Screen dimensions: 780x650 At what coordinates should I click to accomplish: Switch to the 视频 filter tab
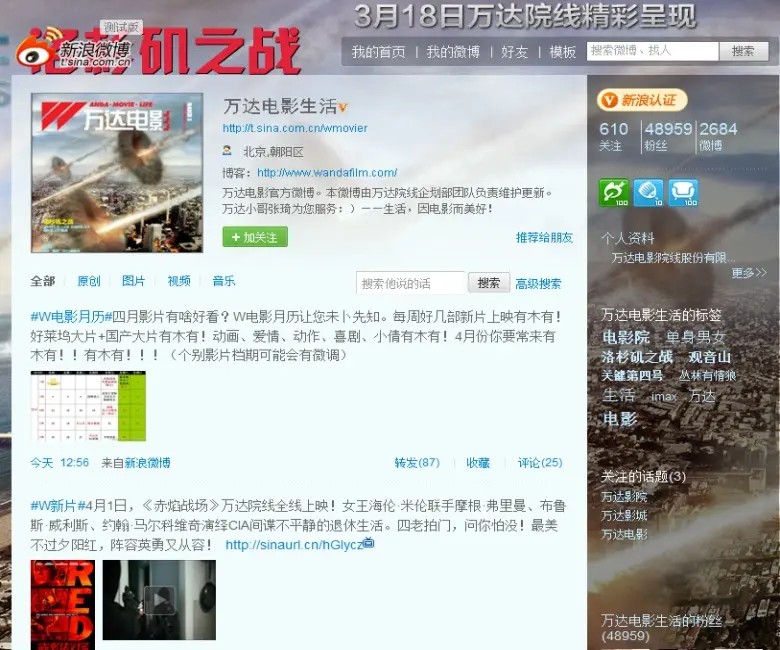point(179,281)
